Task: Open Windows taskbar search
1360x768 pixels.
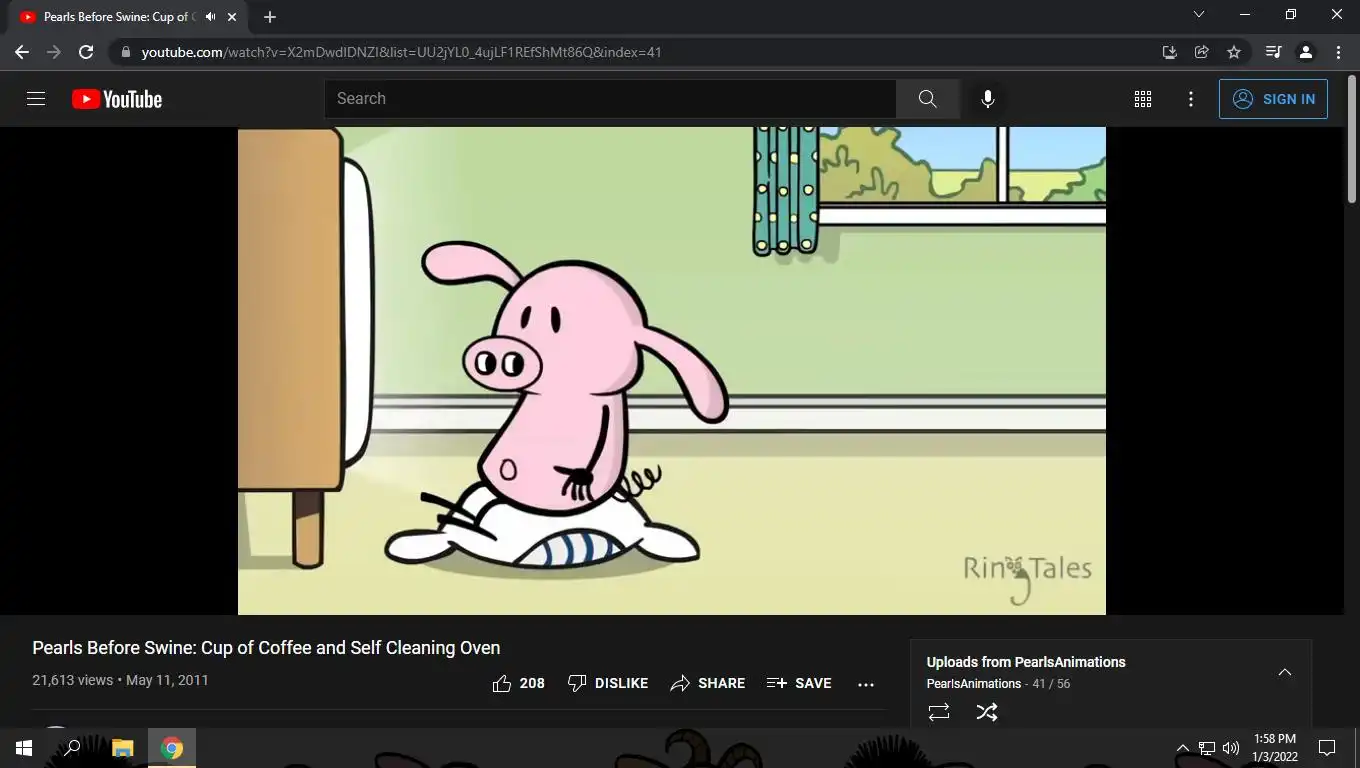Action: [72, 748]
